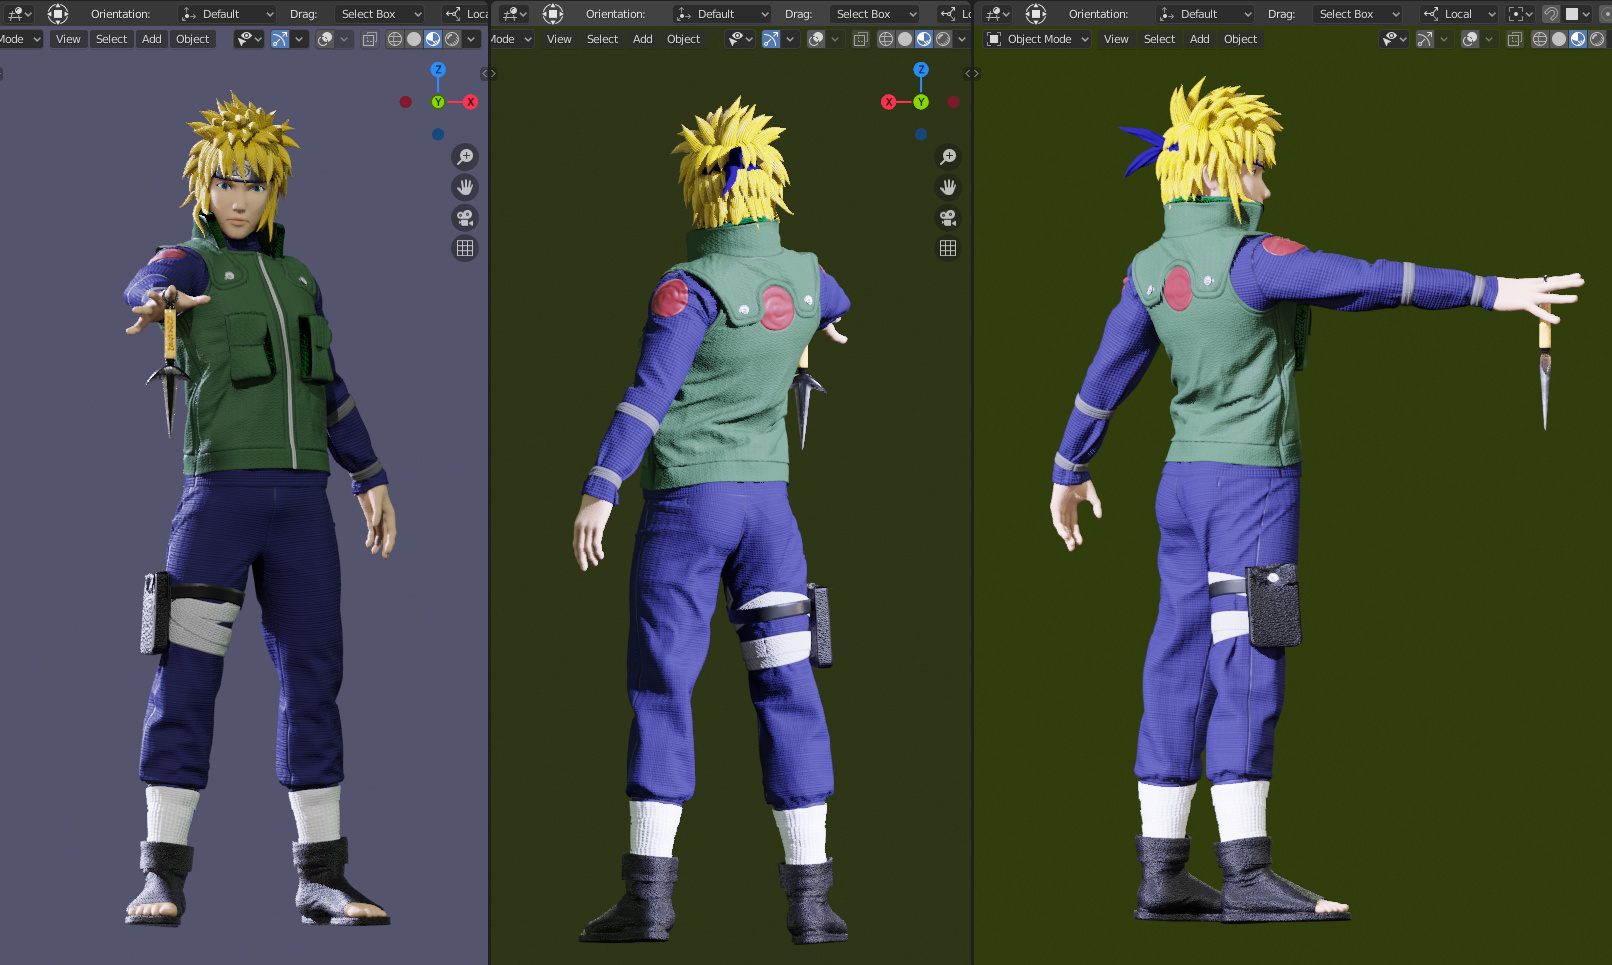1612x965 pixels.
Task: Switch middle viewport to material preview shading
Action: point(924,39)
